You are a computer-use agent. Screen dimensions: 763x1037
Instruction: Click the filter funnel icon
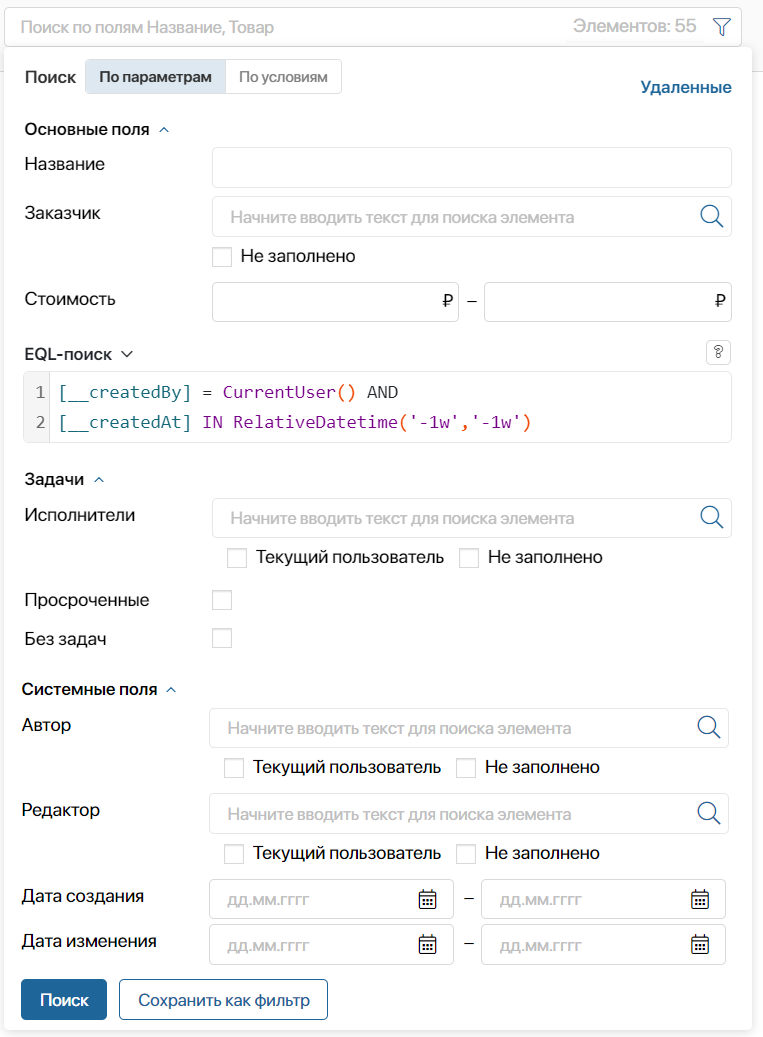coord(722,27)
